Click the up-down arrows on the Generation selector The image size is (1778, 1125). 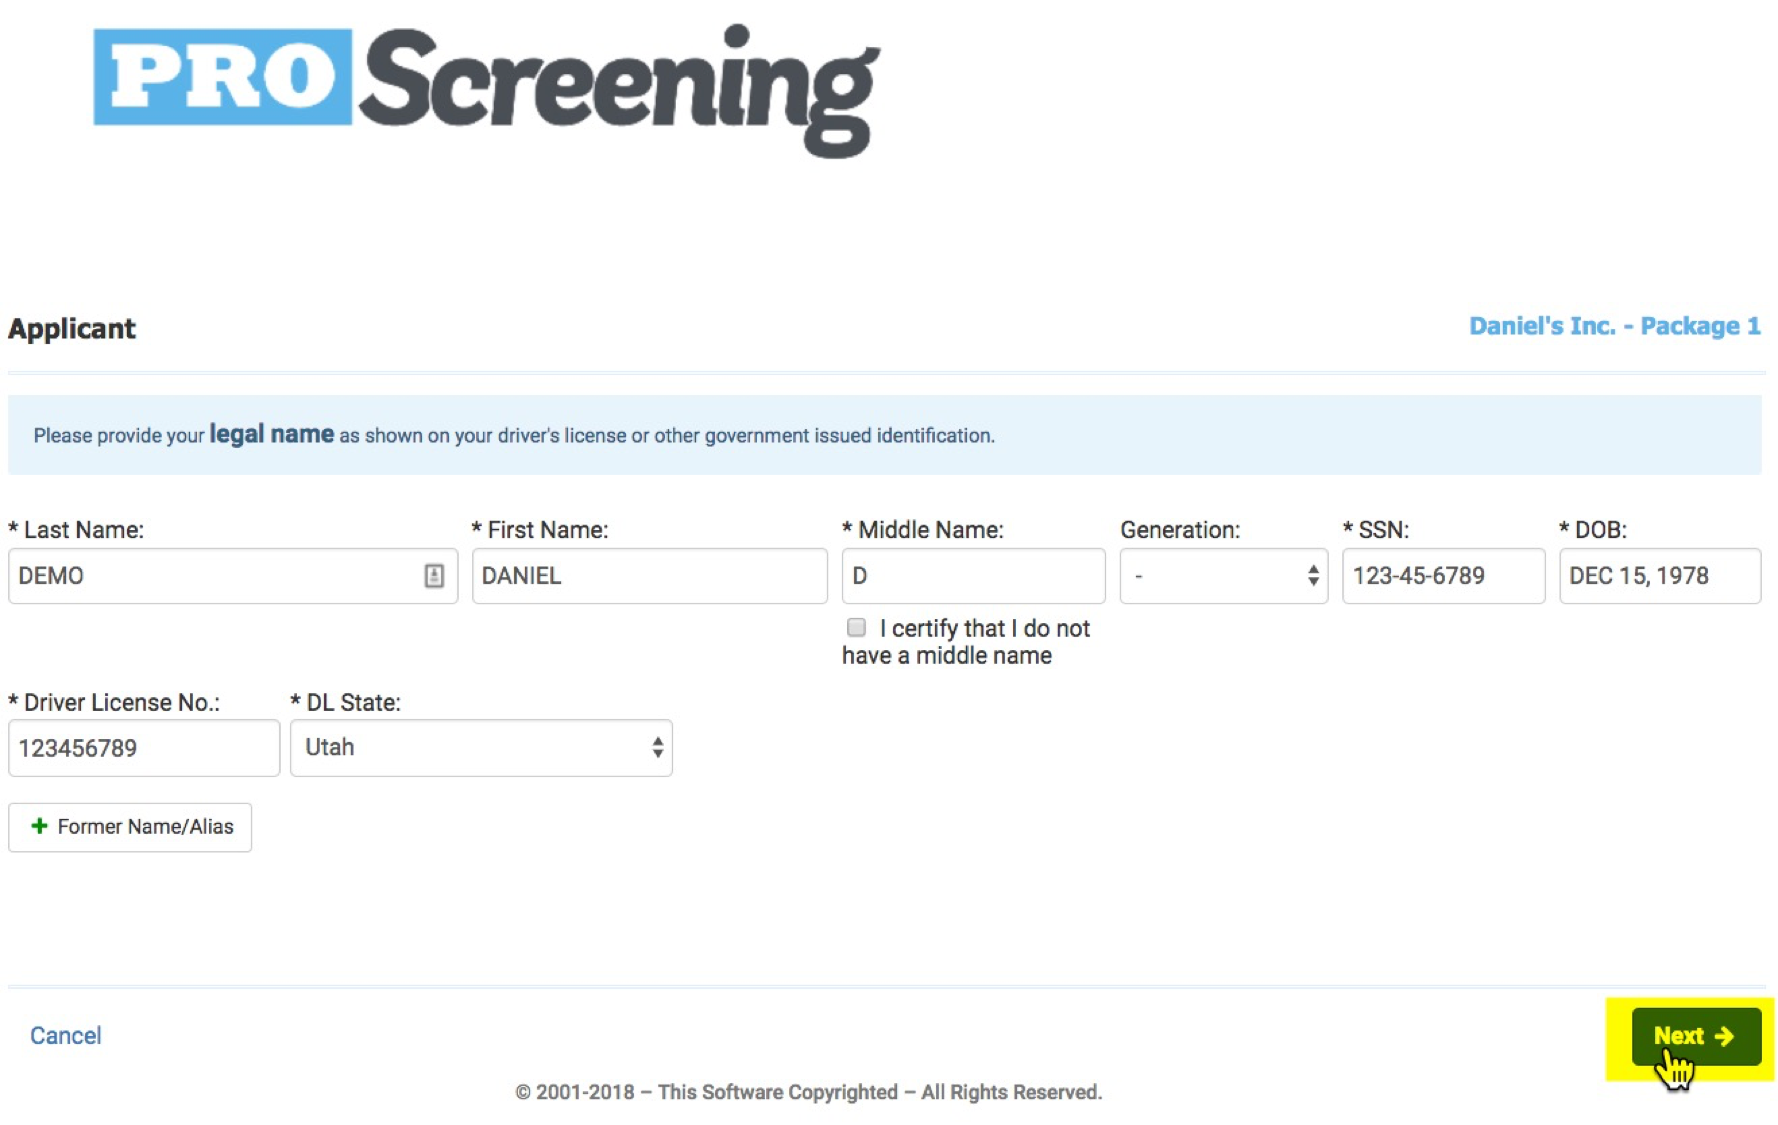1312,576
